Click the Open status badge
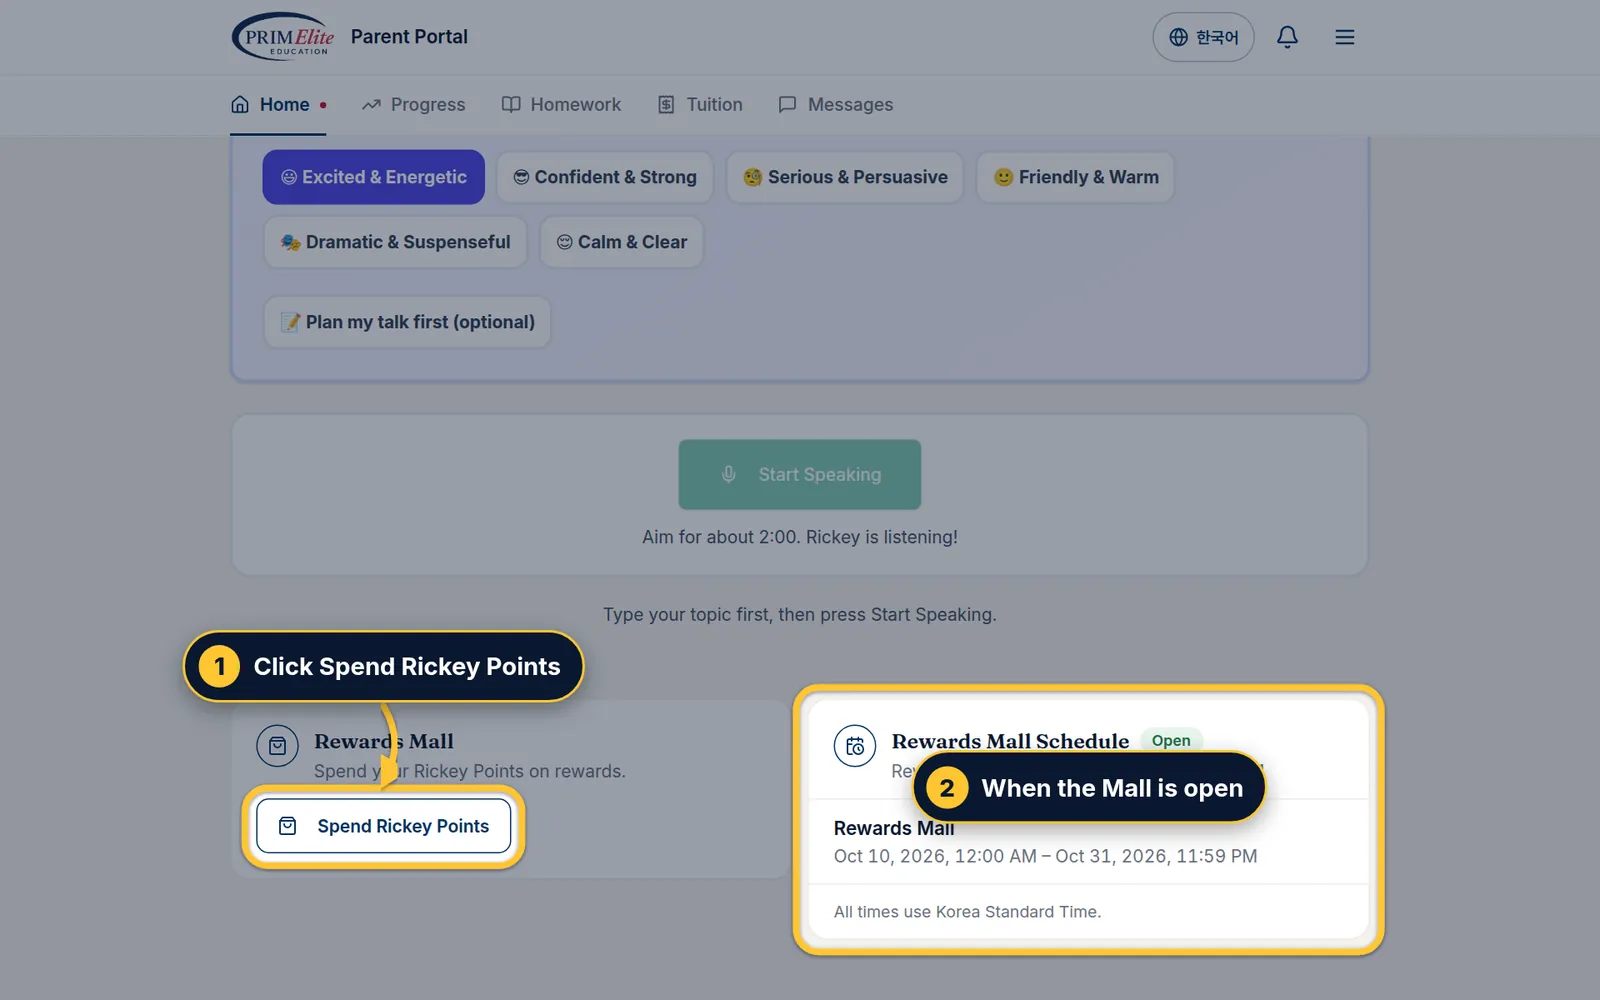The height and width of the screenshot is (1000, 1600). [x=1171, y=741]
